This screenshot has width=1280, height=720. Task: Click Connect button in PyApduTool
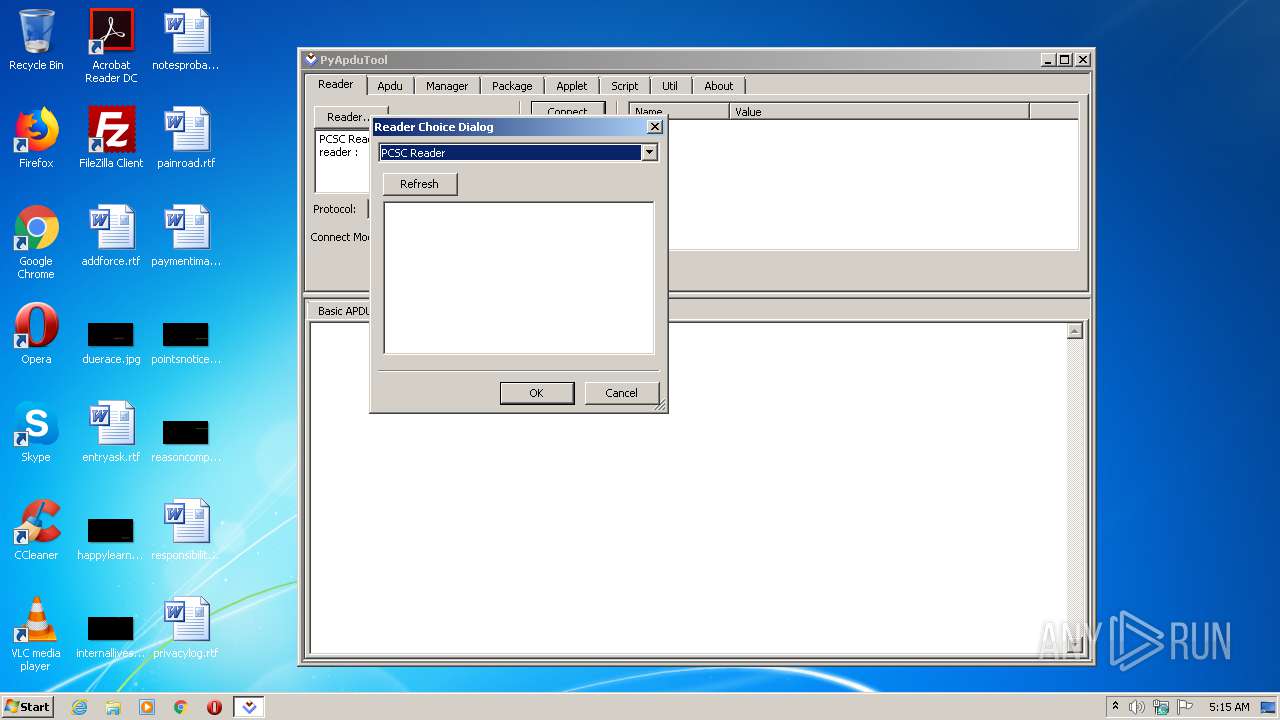[567, 111]
